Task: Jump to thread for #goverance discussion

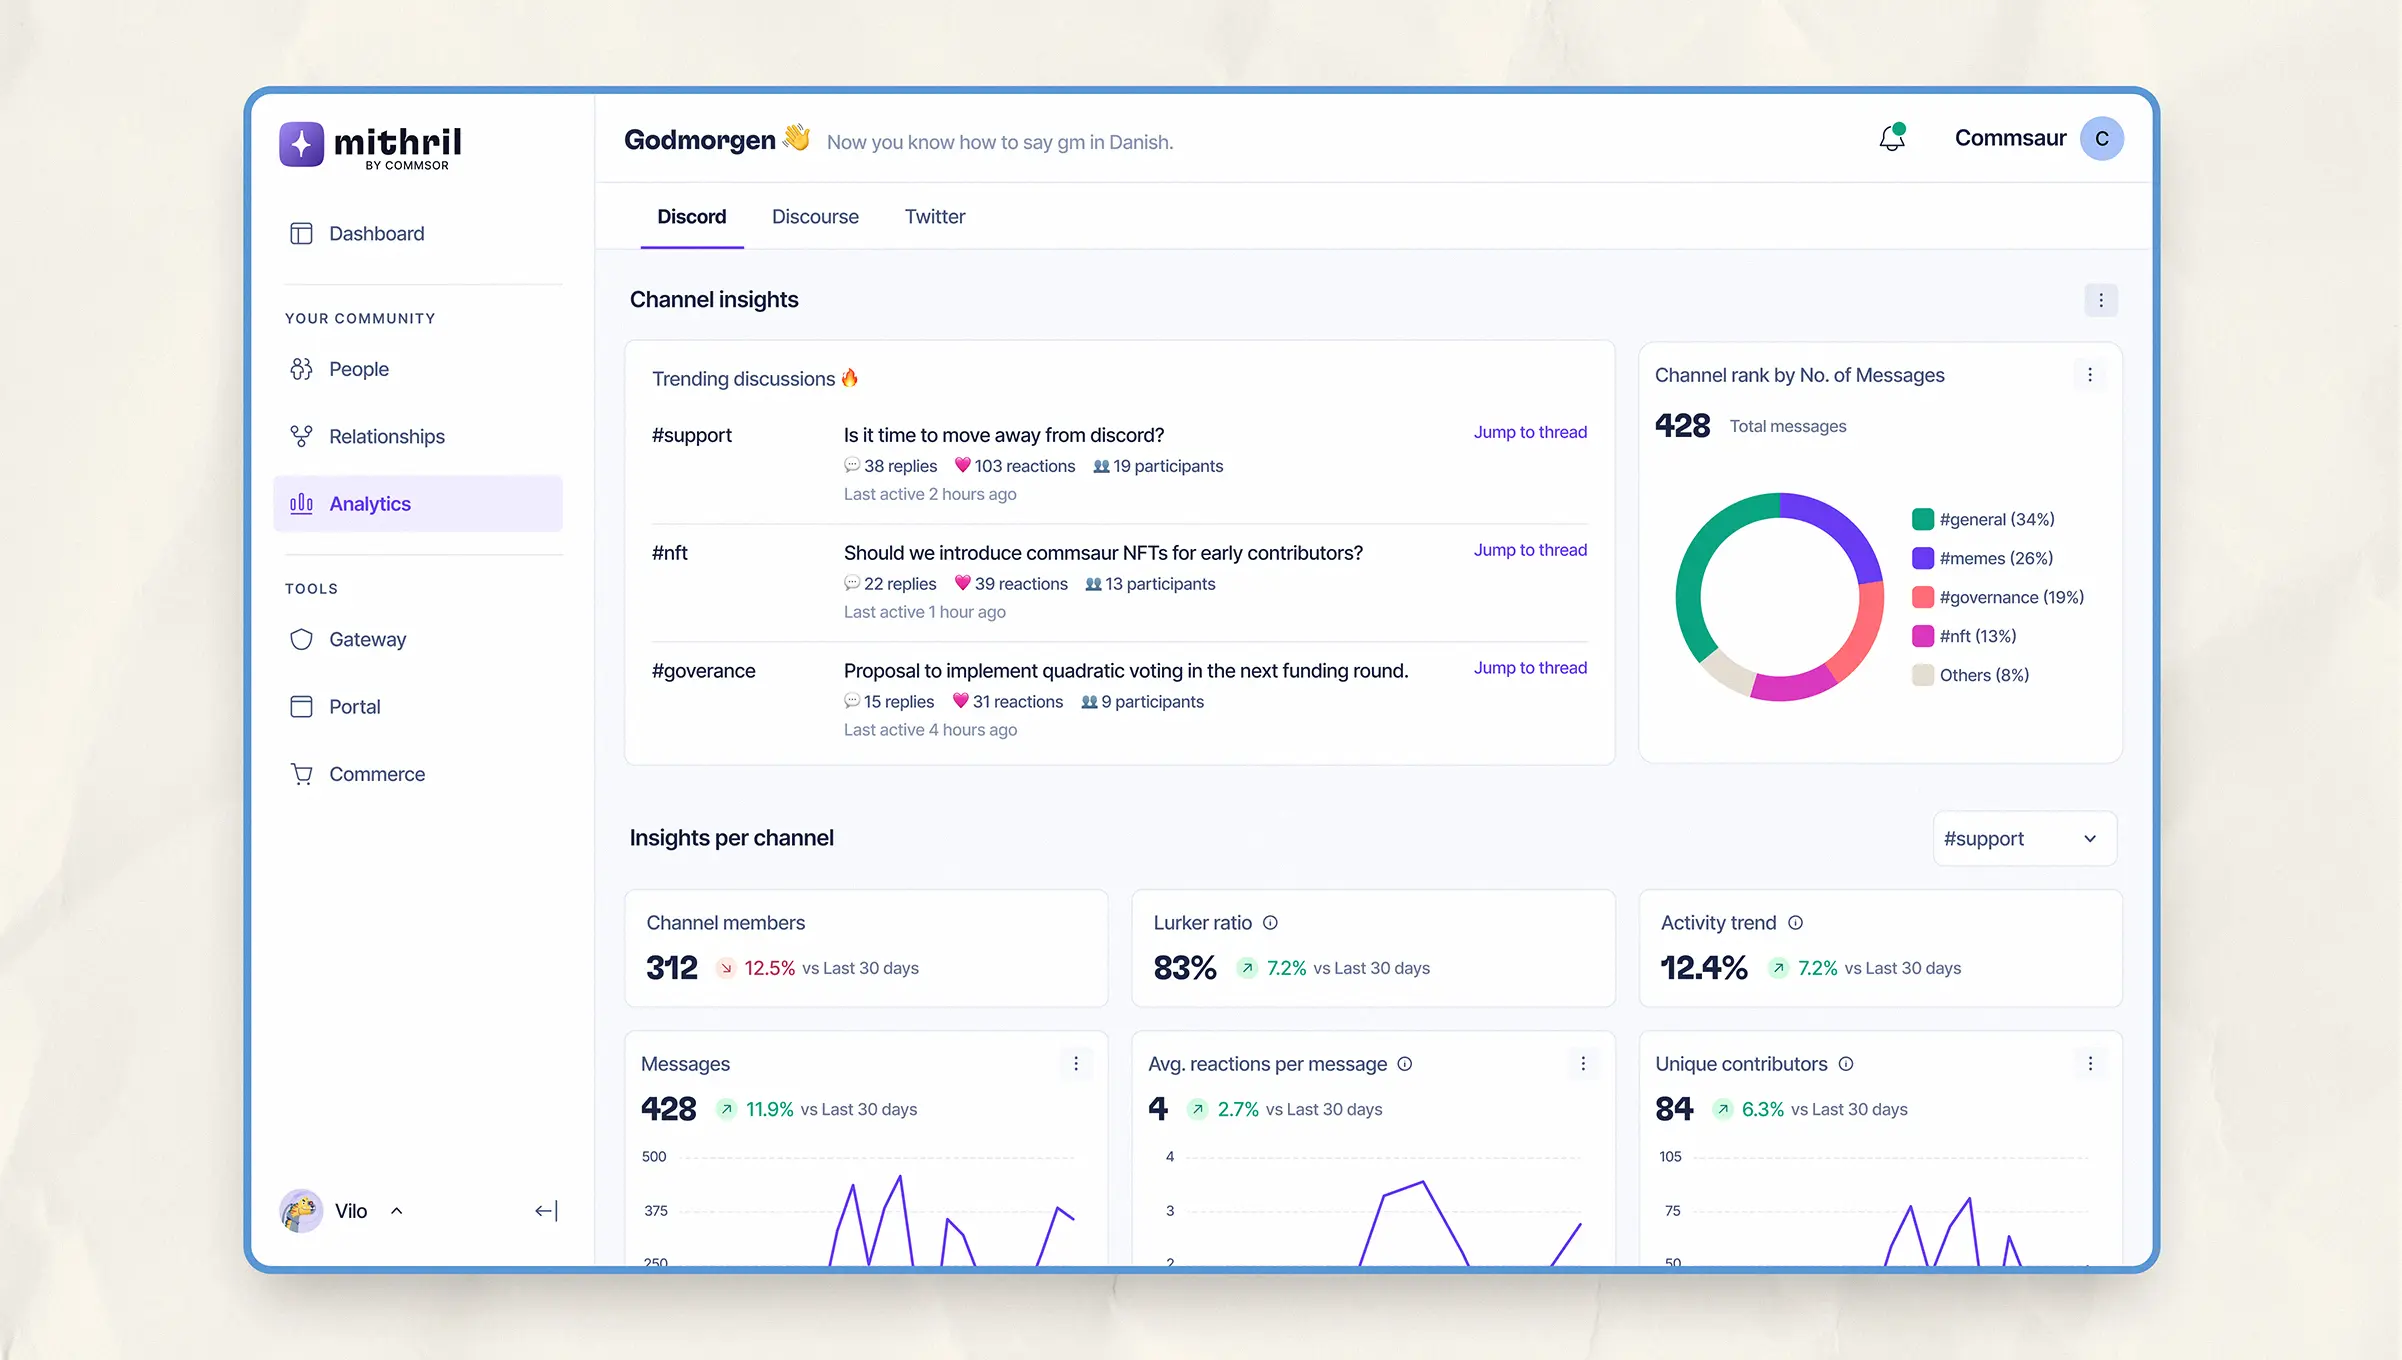Action: point(1530,668)
